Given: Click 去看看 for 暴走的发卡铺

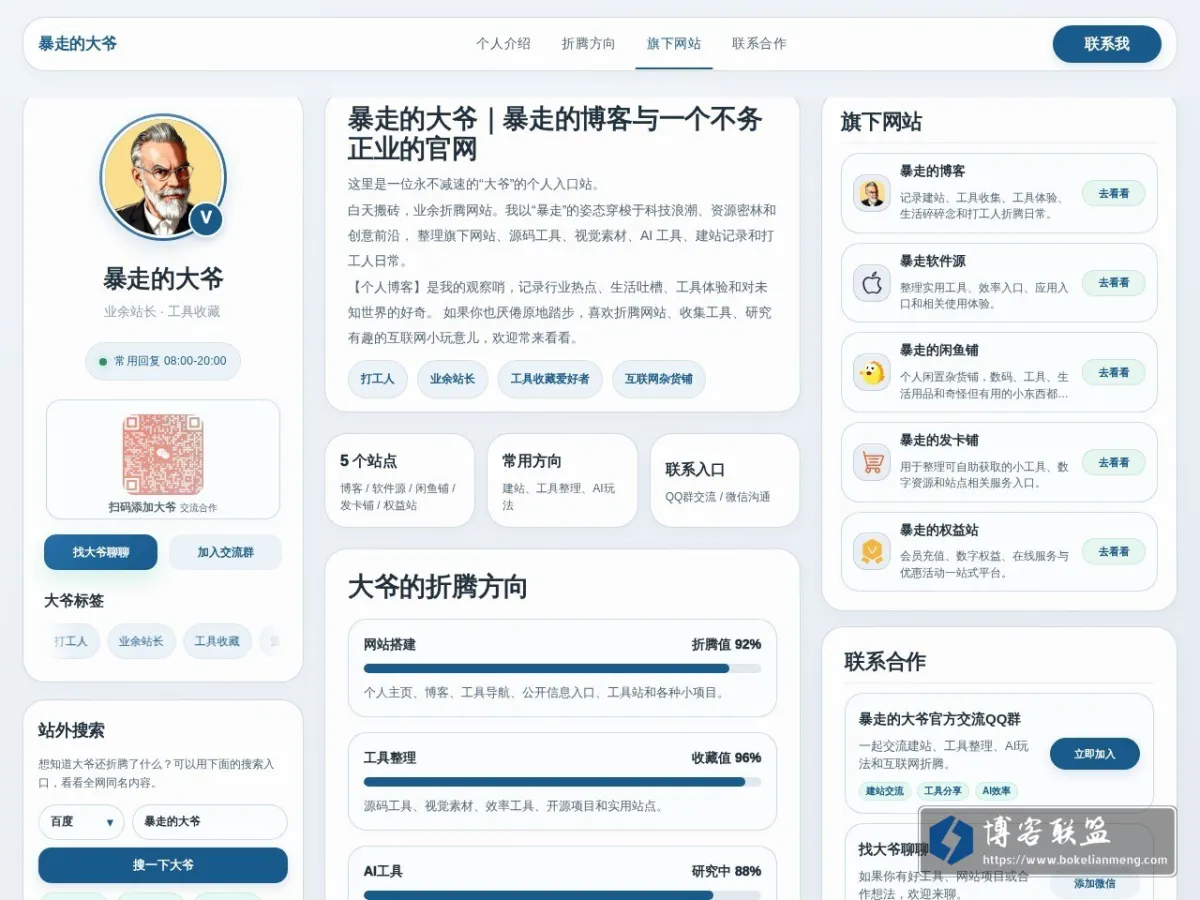Looking at the screenshot, I should tap(1114, 462).
